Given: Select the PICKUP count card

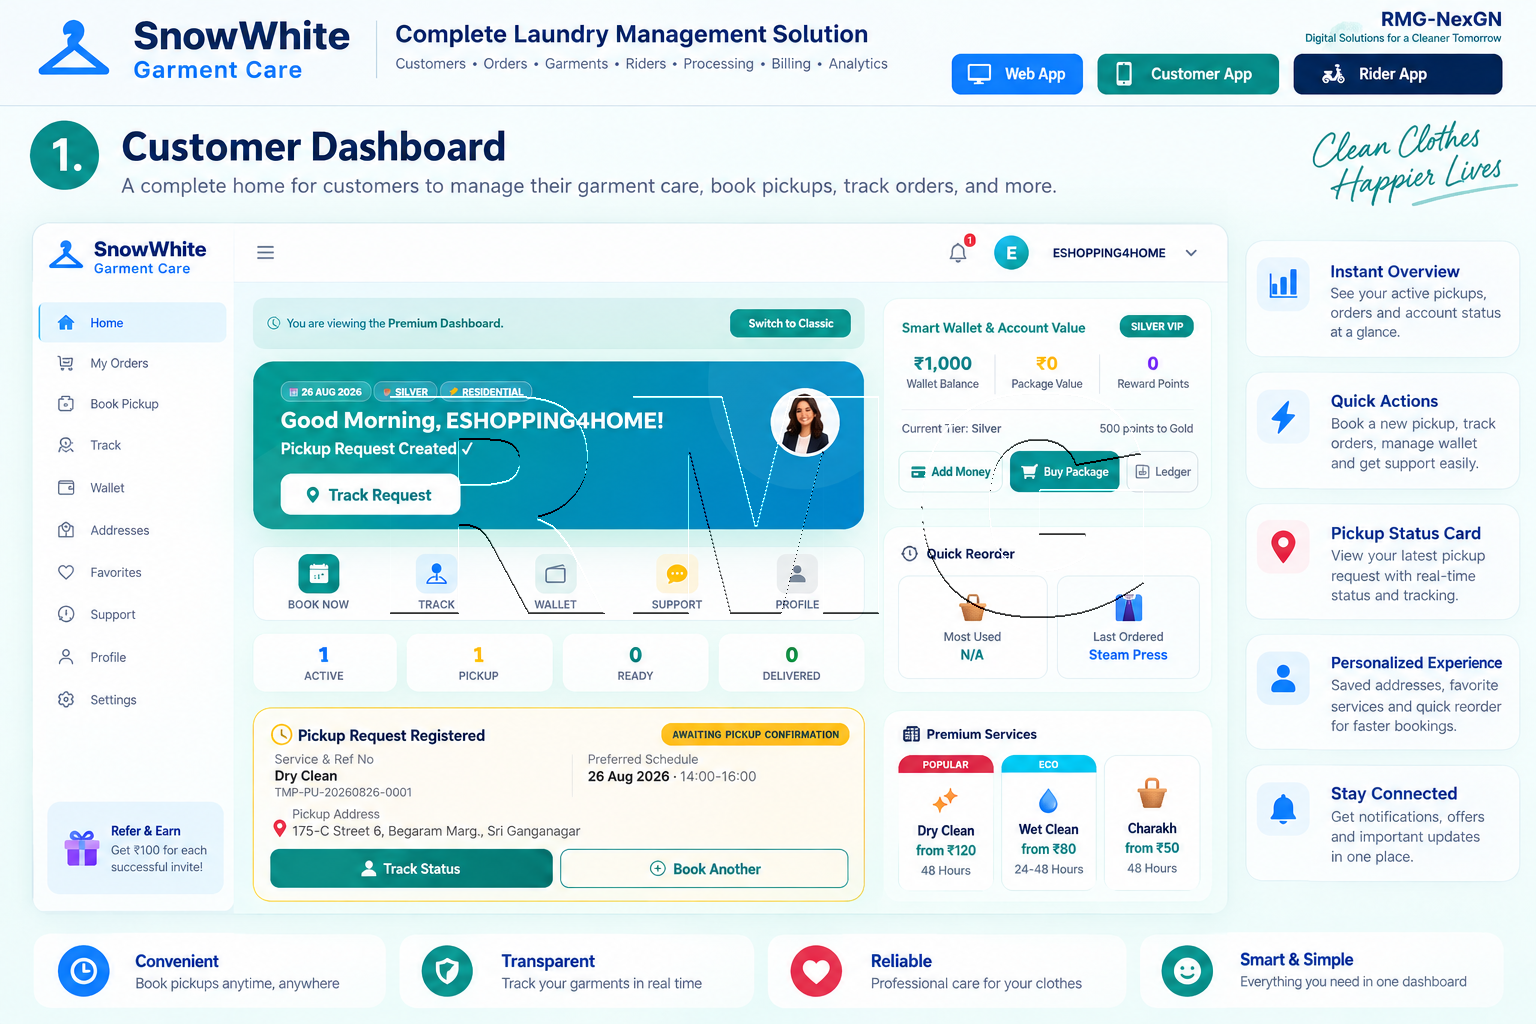Looking at the screenshot, I should 479,663.
